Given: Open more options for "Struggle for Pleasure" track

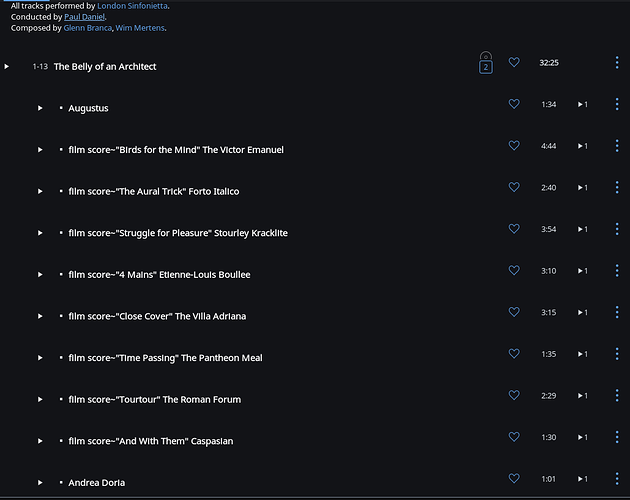Looking at the screenshot, I should pos(617,229).
